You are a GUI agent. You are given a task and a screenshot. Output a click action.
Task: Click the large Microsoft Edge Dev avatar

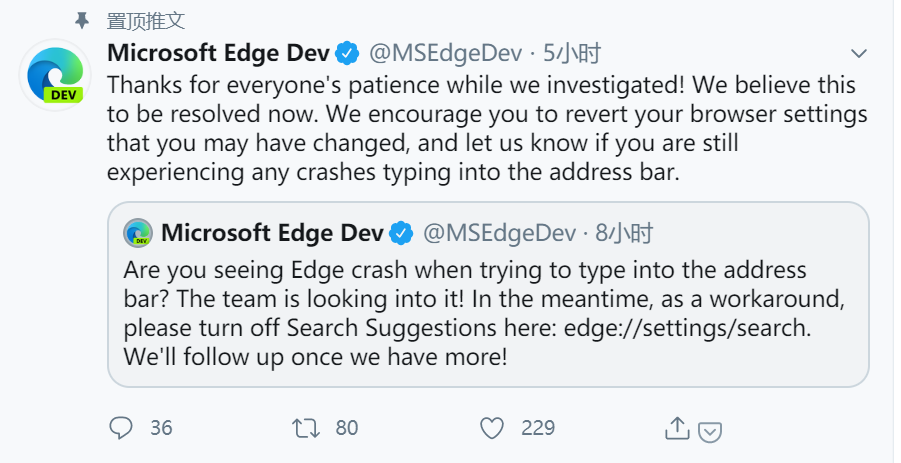pos(55,75)
